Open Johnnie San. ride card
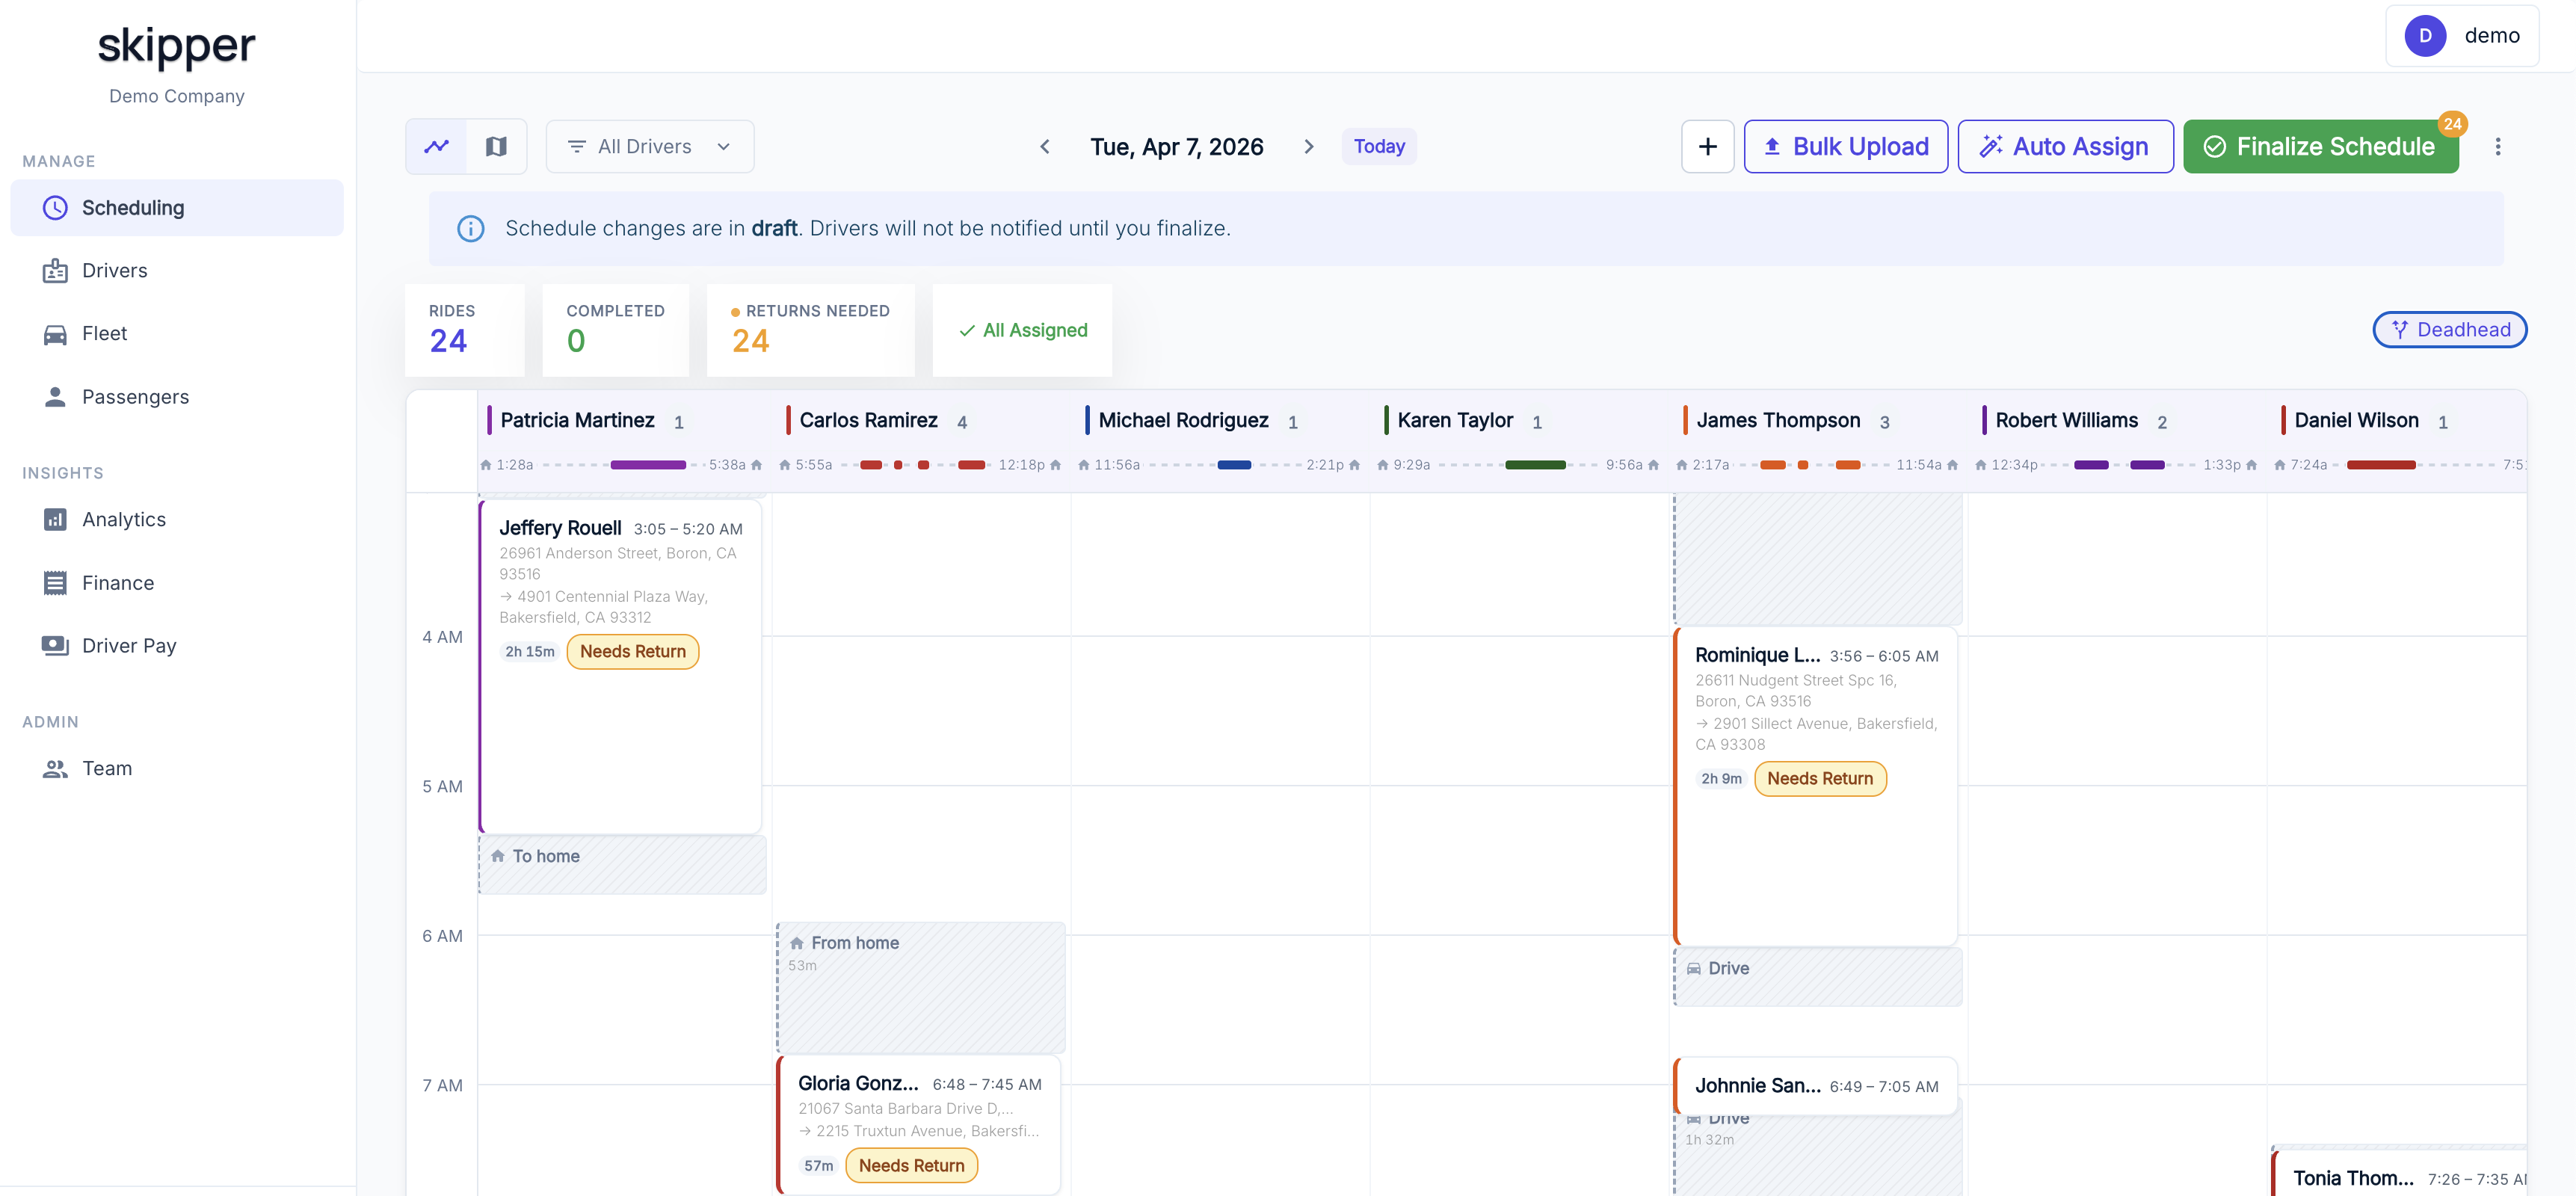Viewport: 2576px width, 1196px height. [1815, 1086]
